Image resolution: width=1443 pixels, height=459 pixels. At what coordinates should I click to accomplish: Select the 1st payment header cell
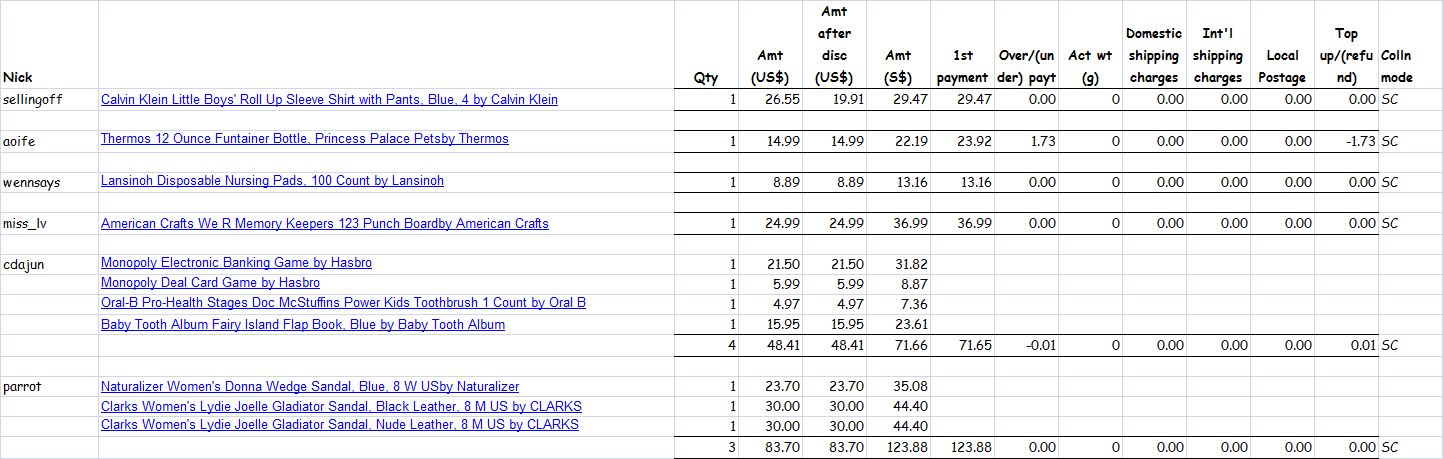(x=962, y=45)
